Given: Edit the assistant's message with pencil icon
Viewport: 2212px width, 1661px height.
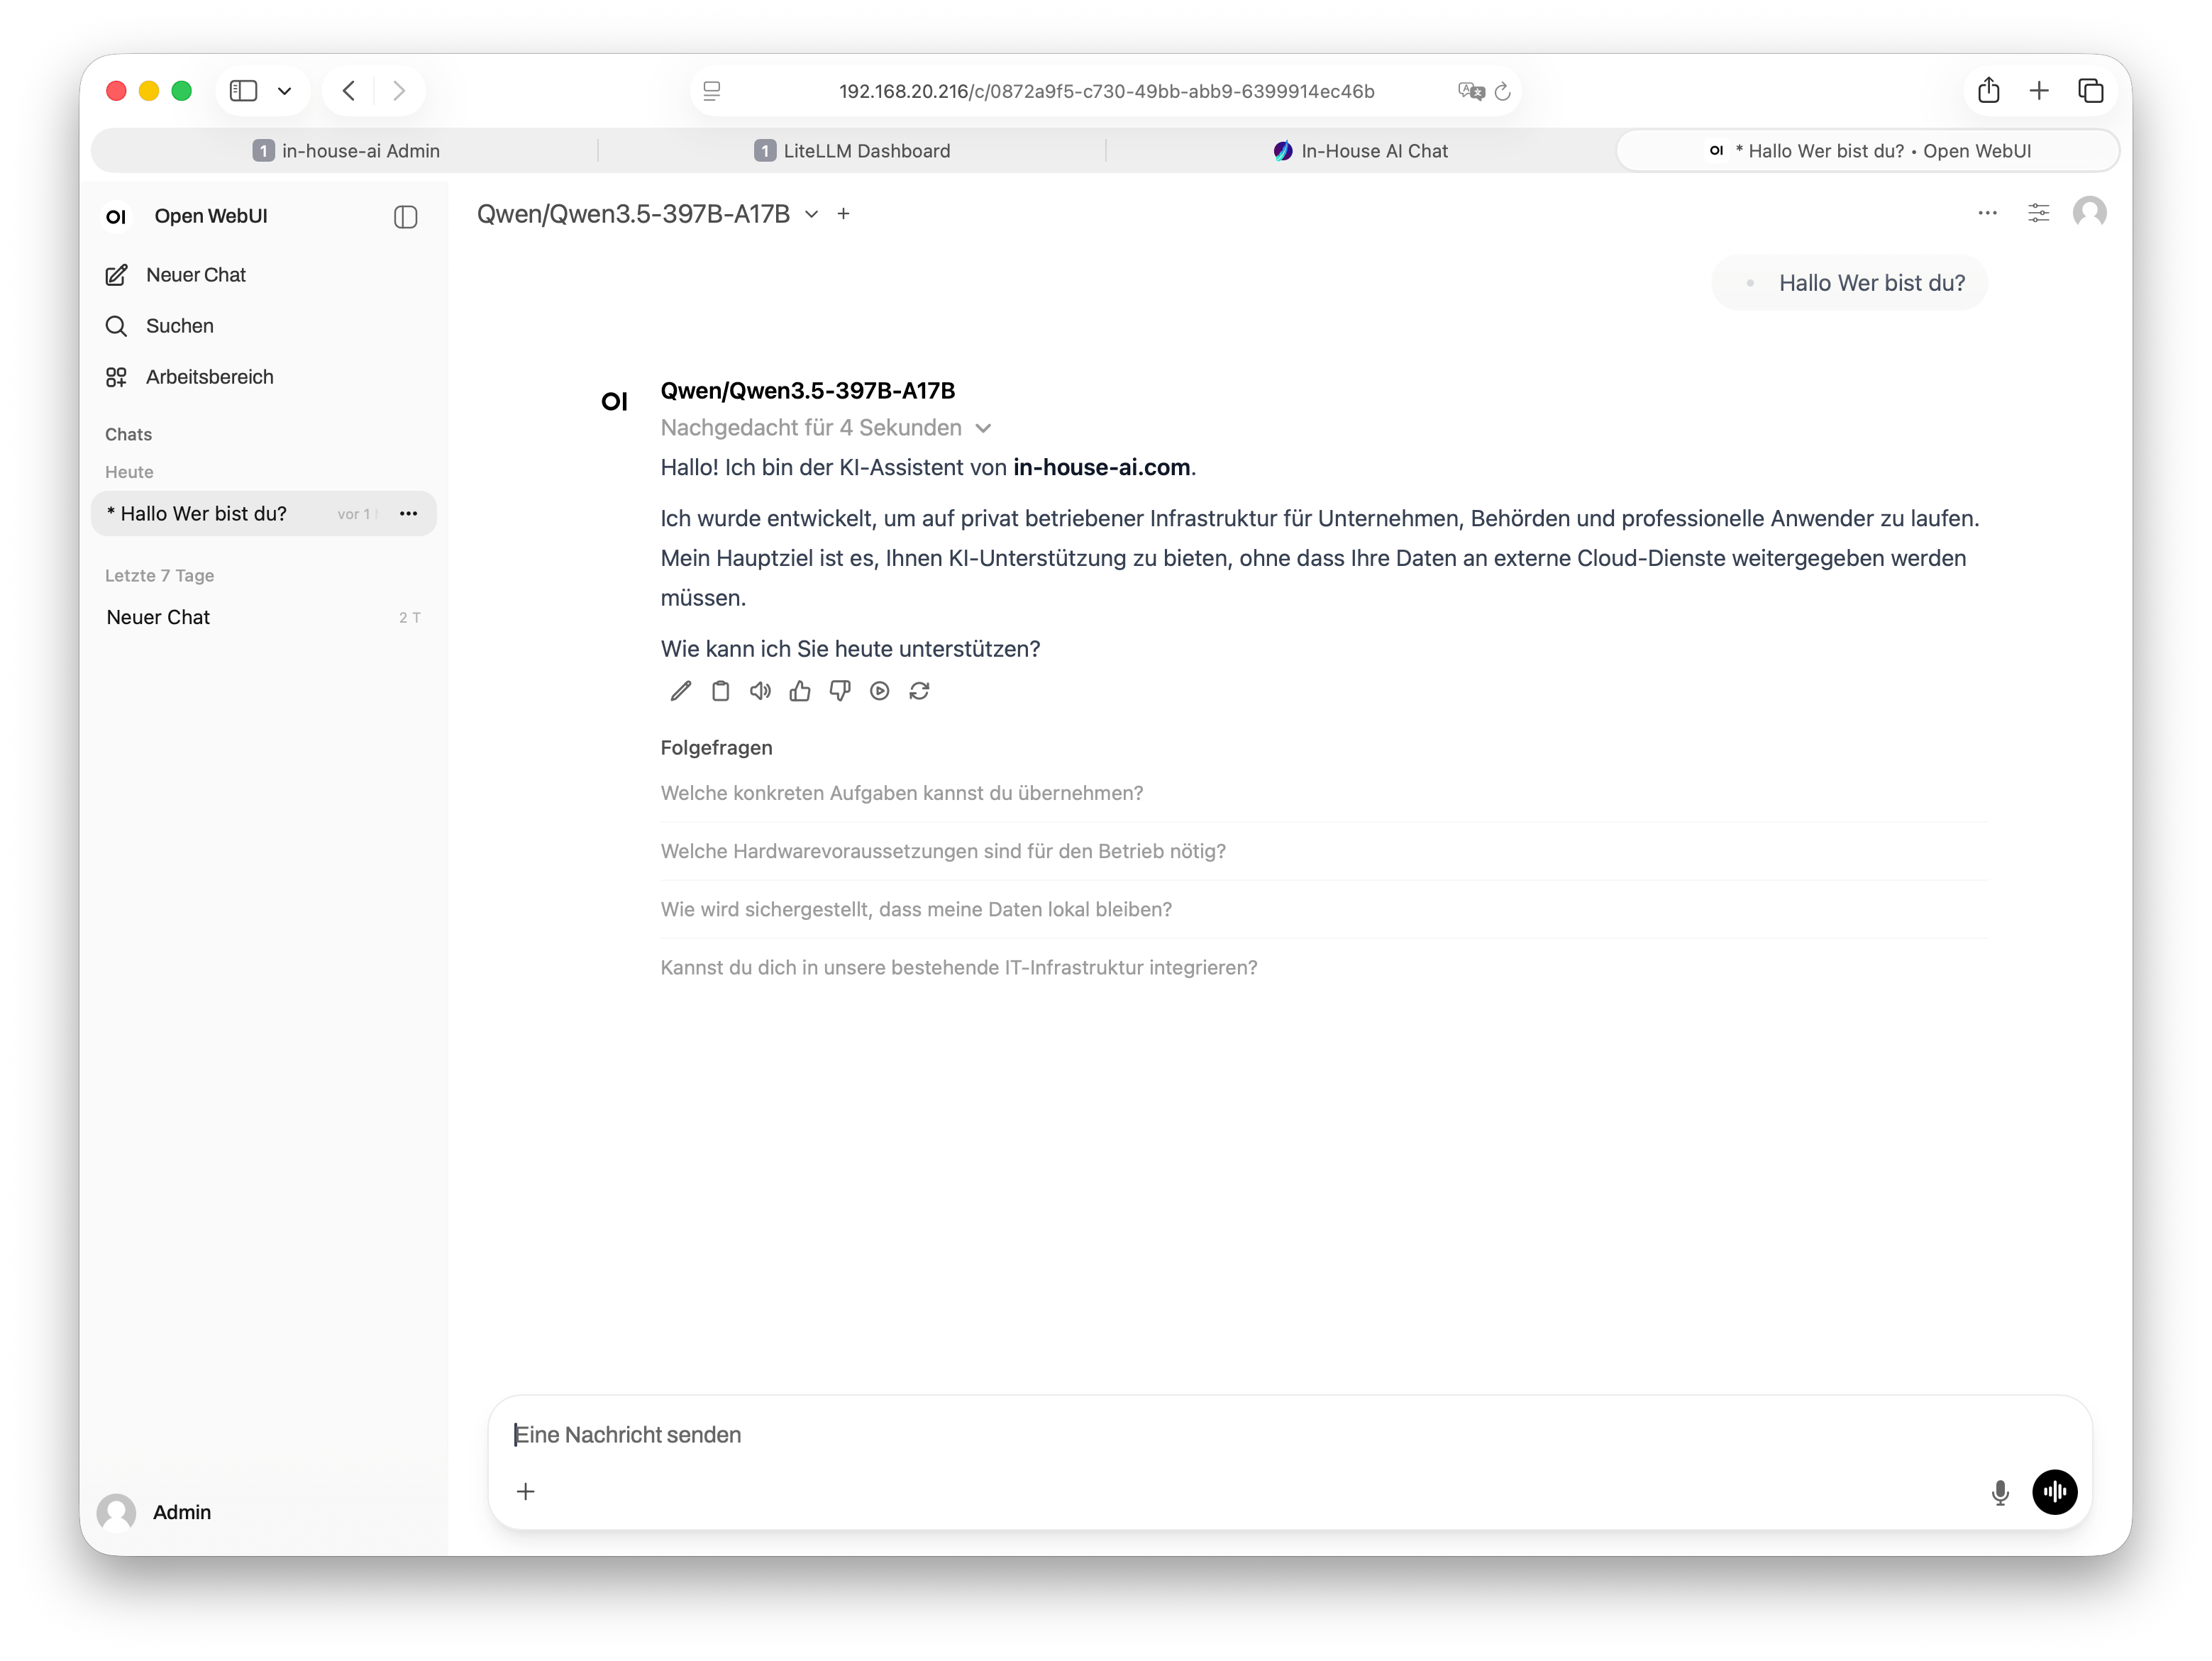Looking at the screenshot, I should pyautogui.click(x=680, y=691).
